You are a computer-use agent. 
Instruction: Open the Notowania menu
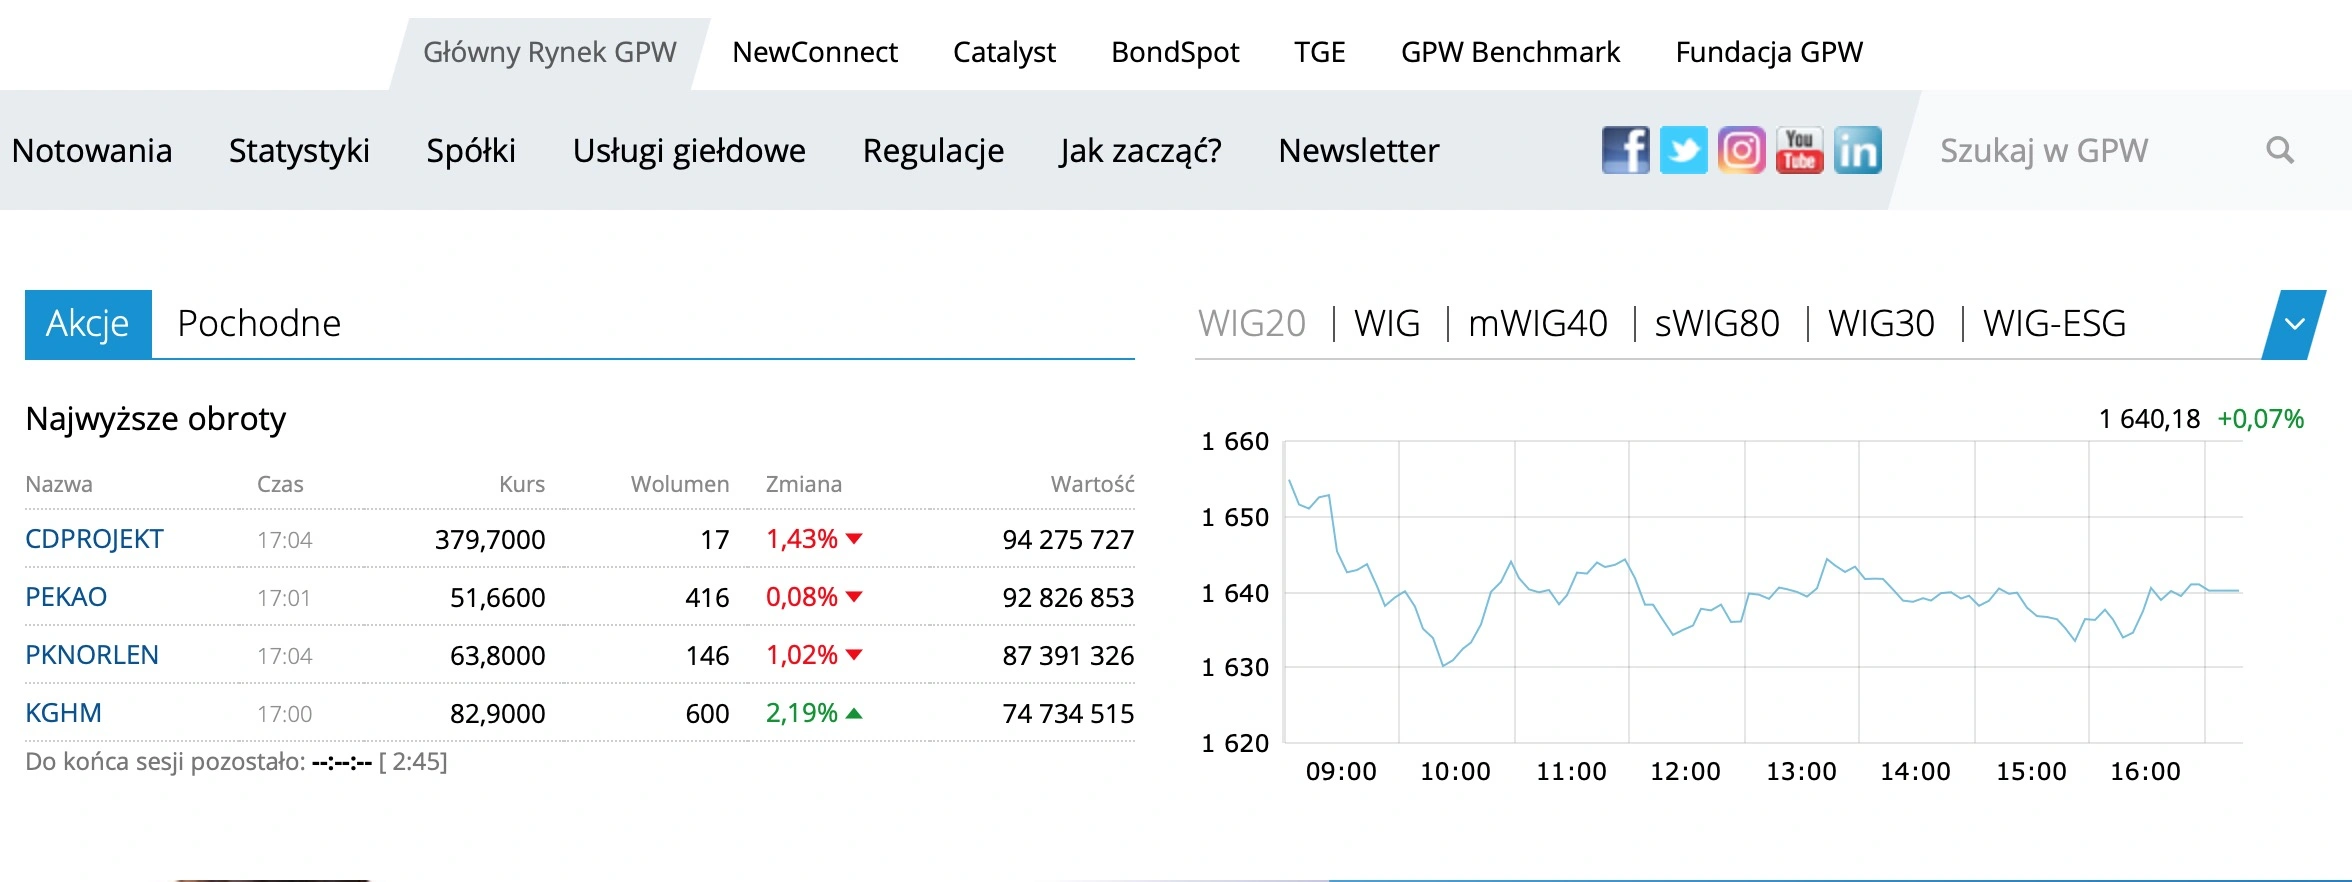point(92,151)
